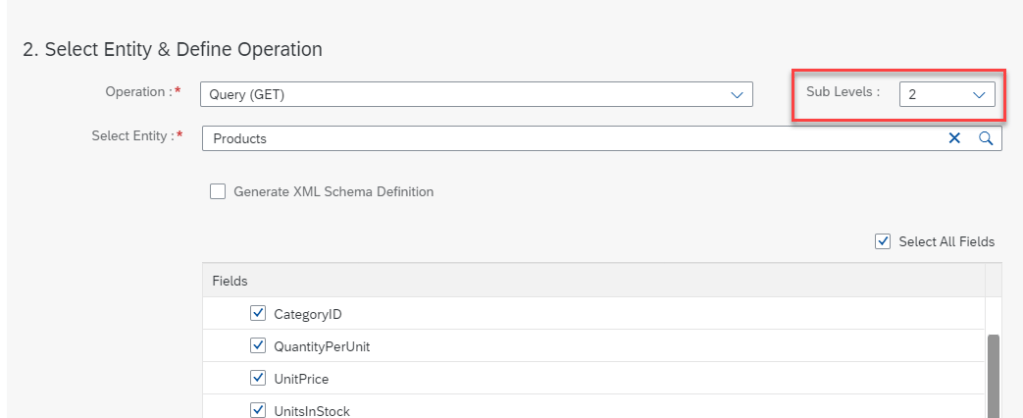Open the Operation dropdown arrow
1023x418 pixels.
click(737, 95)
